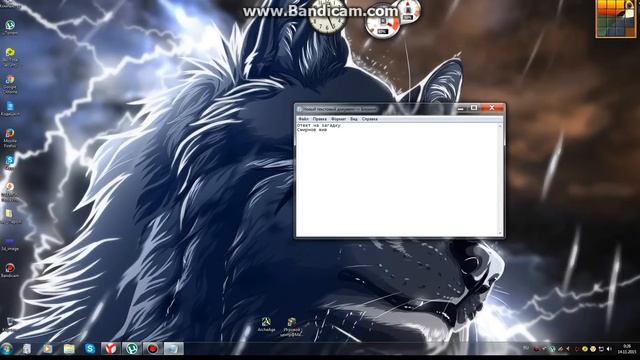Image resolution: width=640 pixels, height=360 pixels.
Task: Select the Skype desktop shortcut
Action: (10, 162)
